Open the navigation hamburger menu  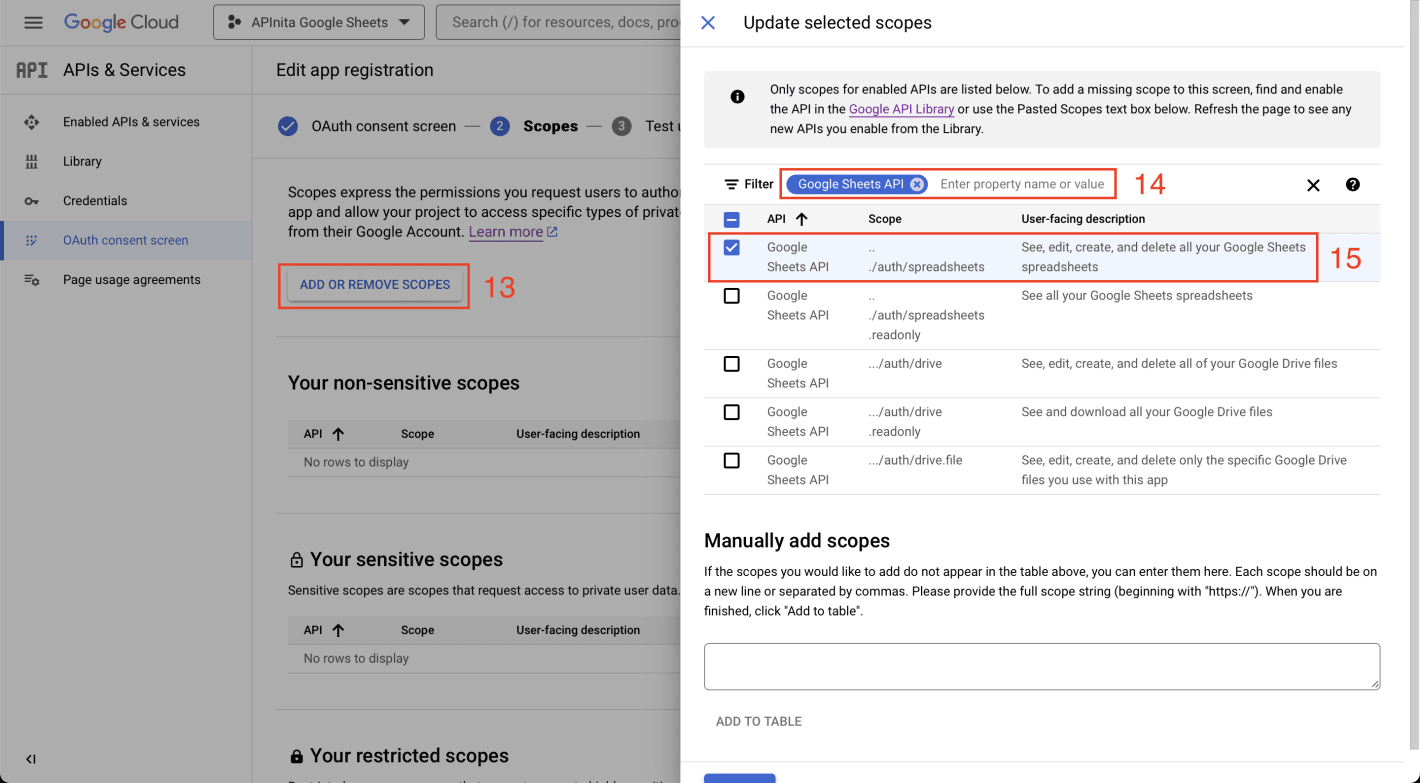pyautogui.click(x=33, y=22)
